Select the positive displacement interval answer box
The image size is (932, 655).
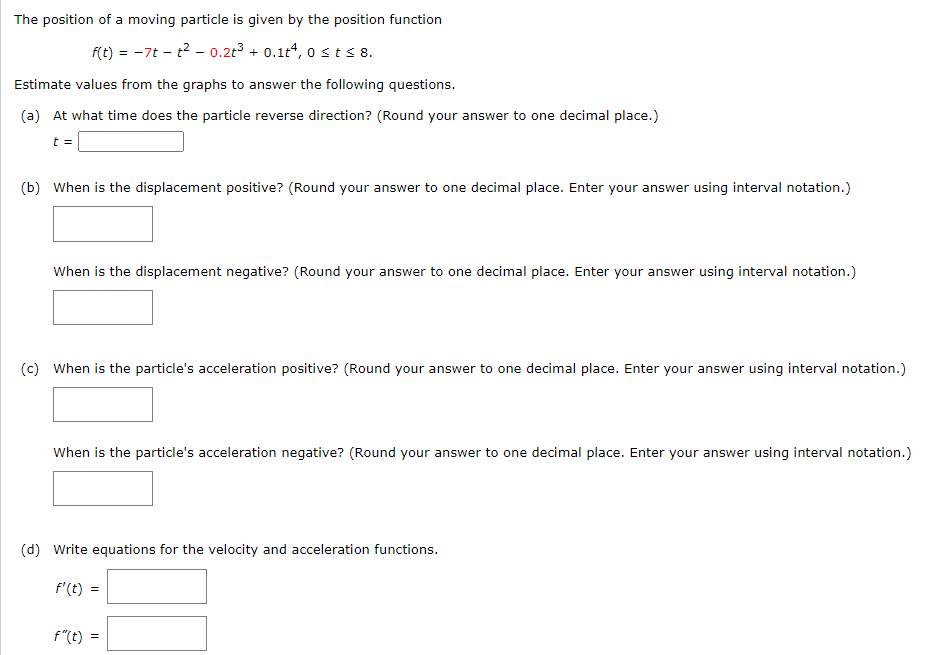pyautogui.click(x=102, y=224)
